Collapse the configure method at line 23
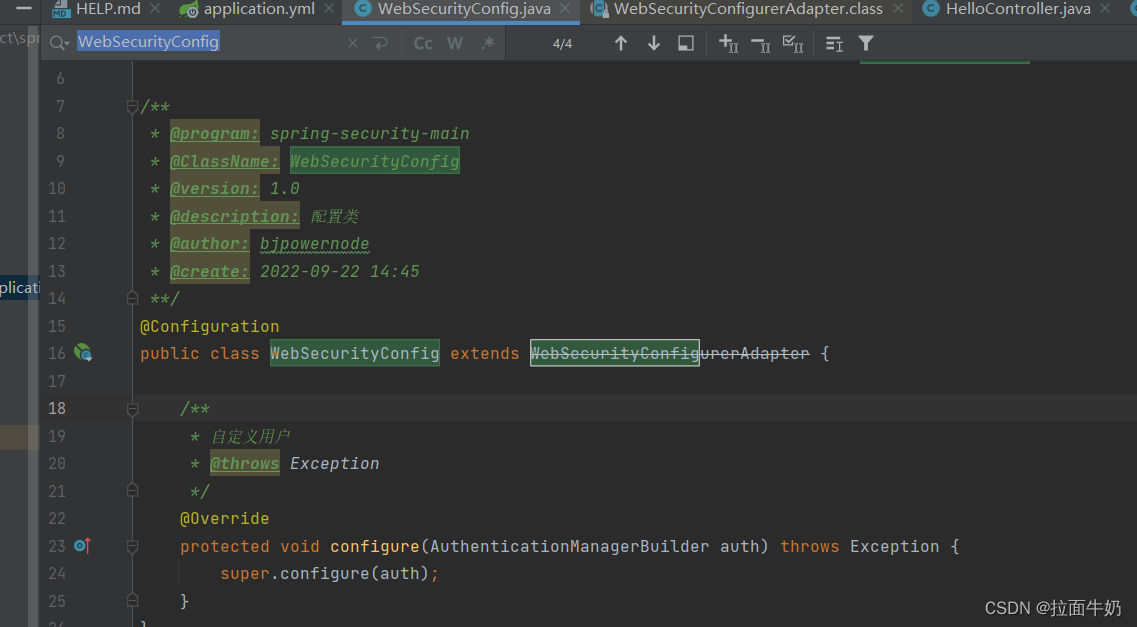The width and height of the screenshot is (1137, 627). [132, 546]
